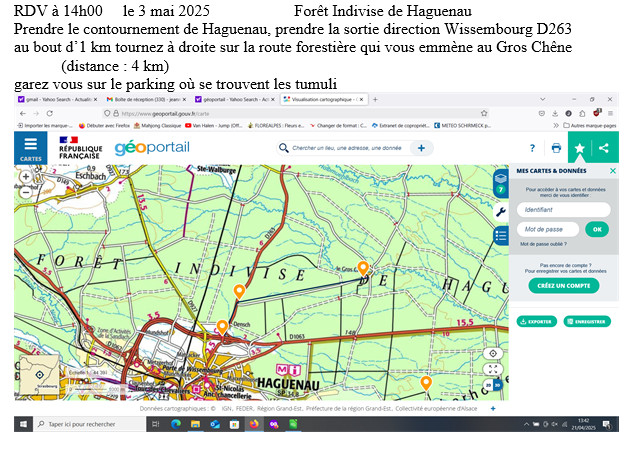
Task: Click the plus button beside search
Action: (421, 148)
